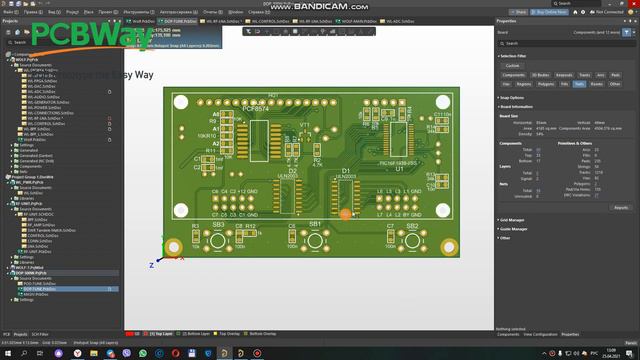The height and width of the screenshot is (360, 640).
Task: Click the second icon in the active bar
Action: [258, 31]
